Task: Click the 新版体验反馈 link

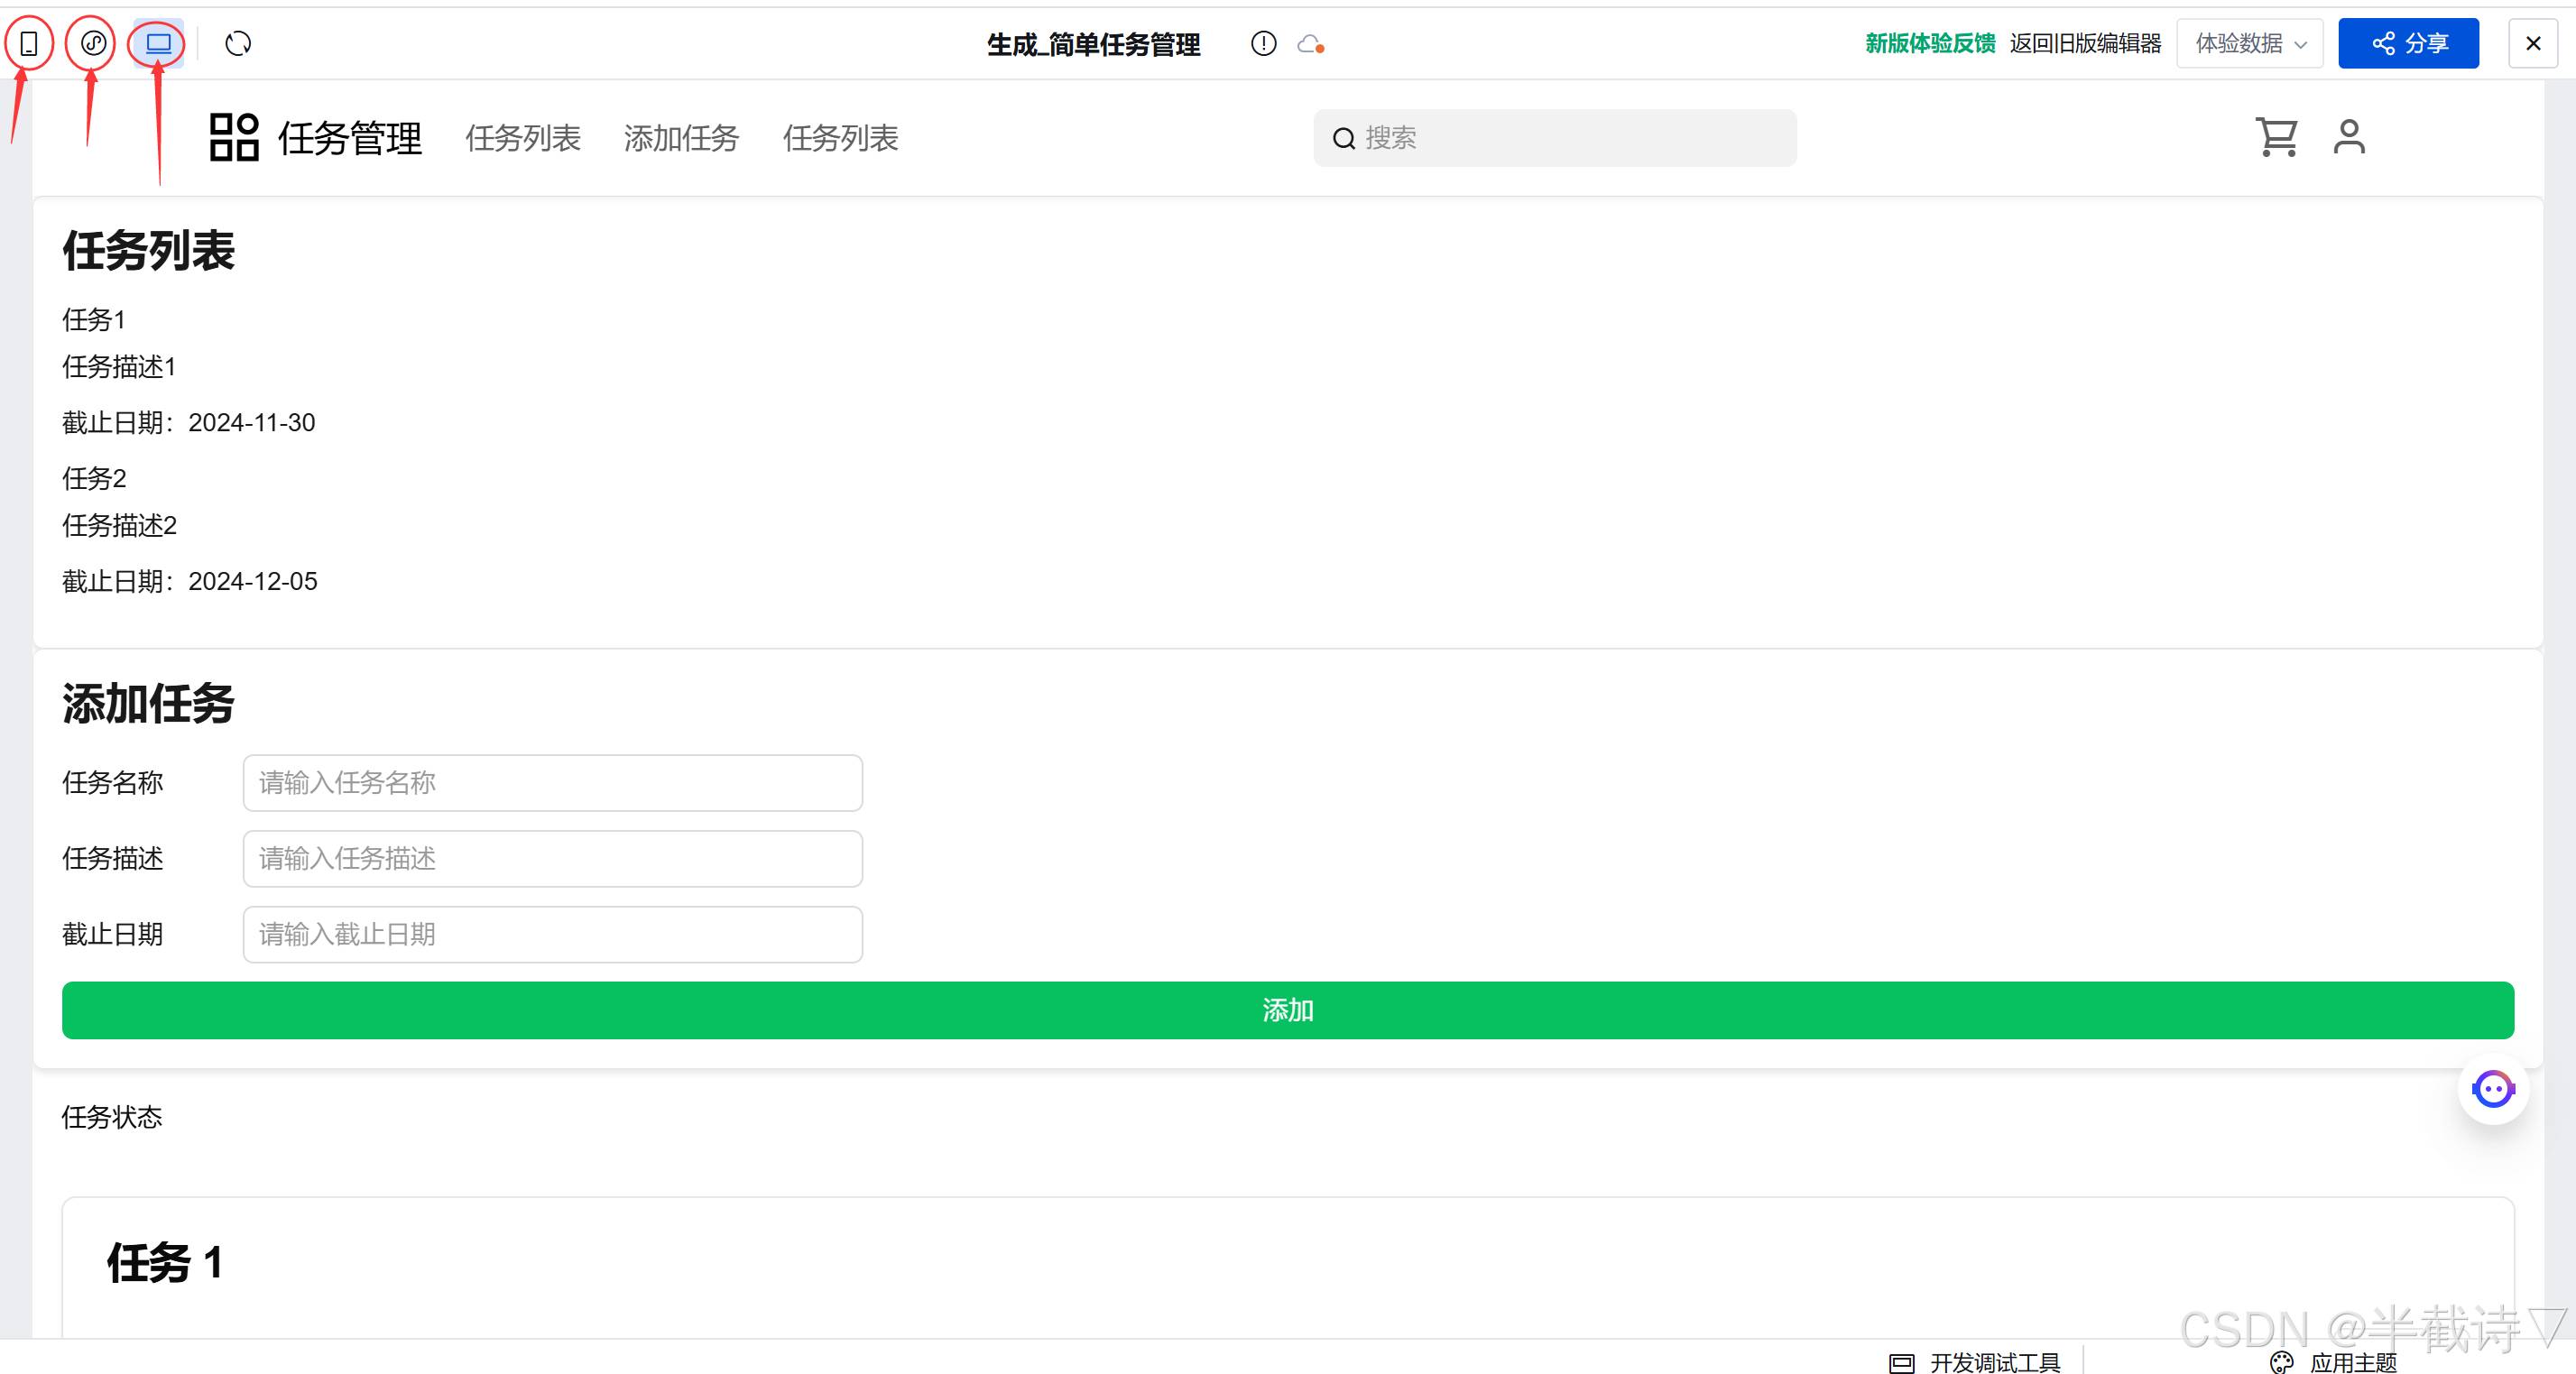Action: click(1929, 43)
